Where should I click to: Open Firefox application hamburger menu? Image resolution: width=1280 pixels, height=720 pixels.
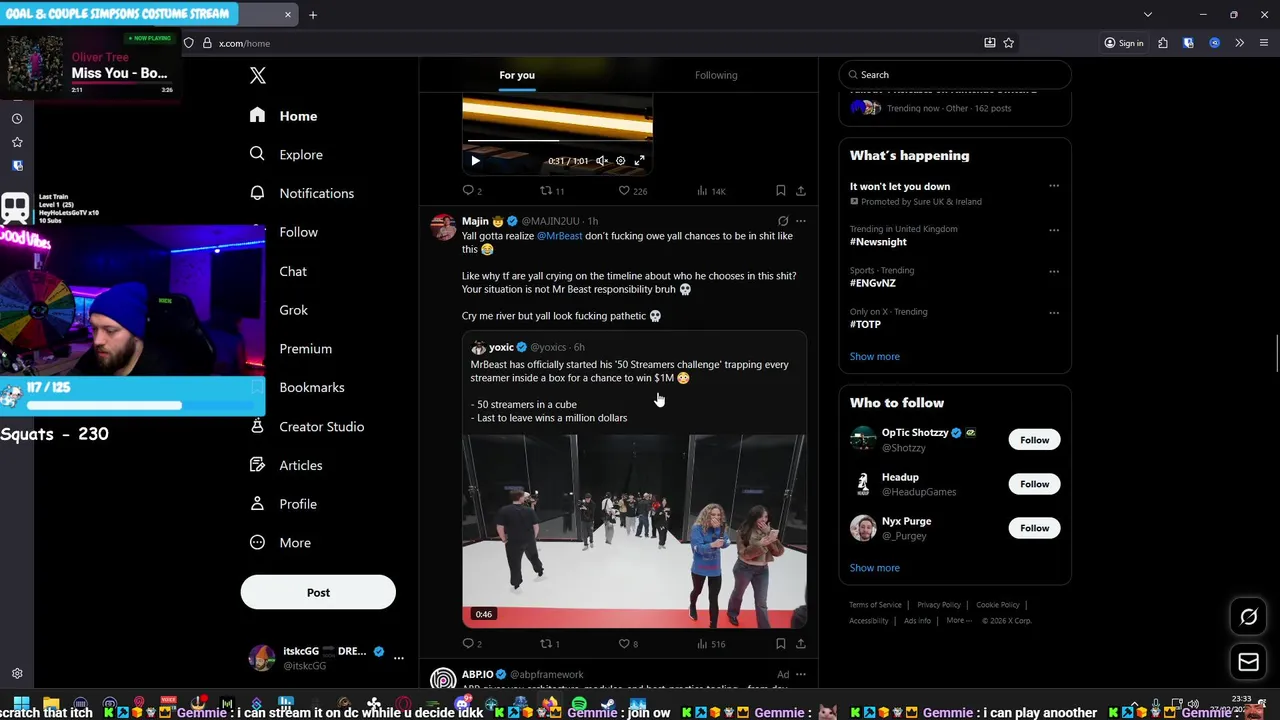click(x=1264, y=43)
